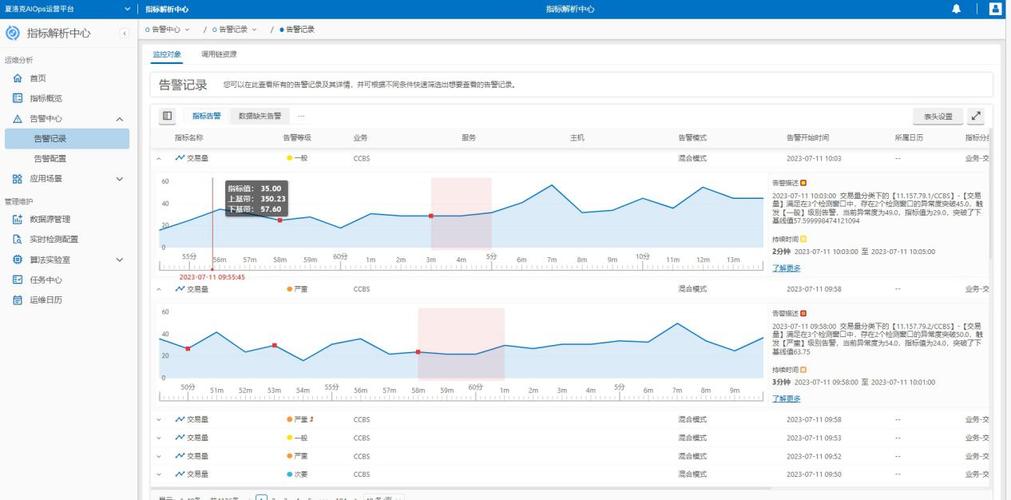Switch to the 调用链资源 tab
Viewport: 1011px width, 500px height.
(x=219, y=54)
